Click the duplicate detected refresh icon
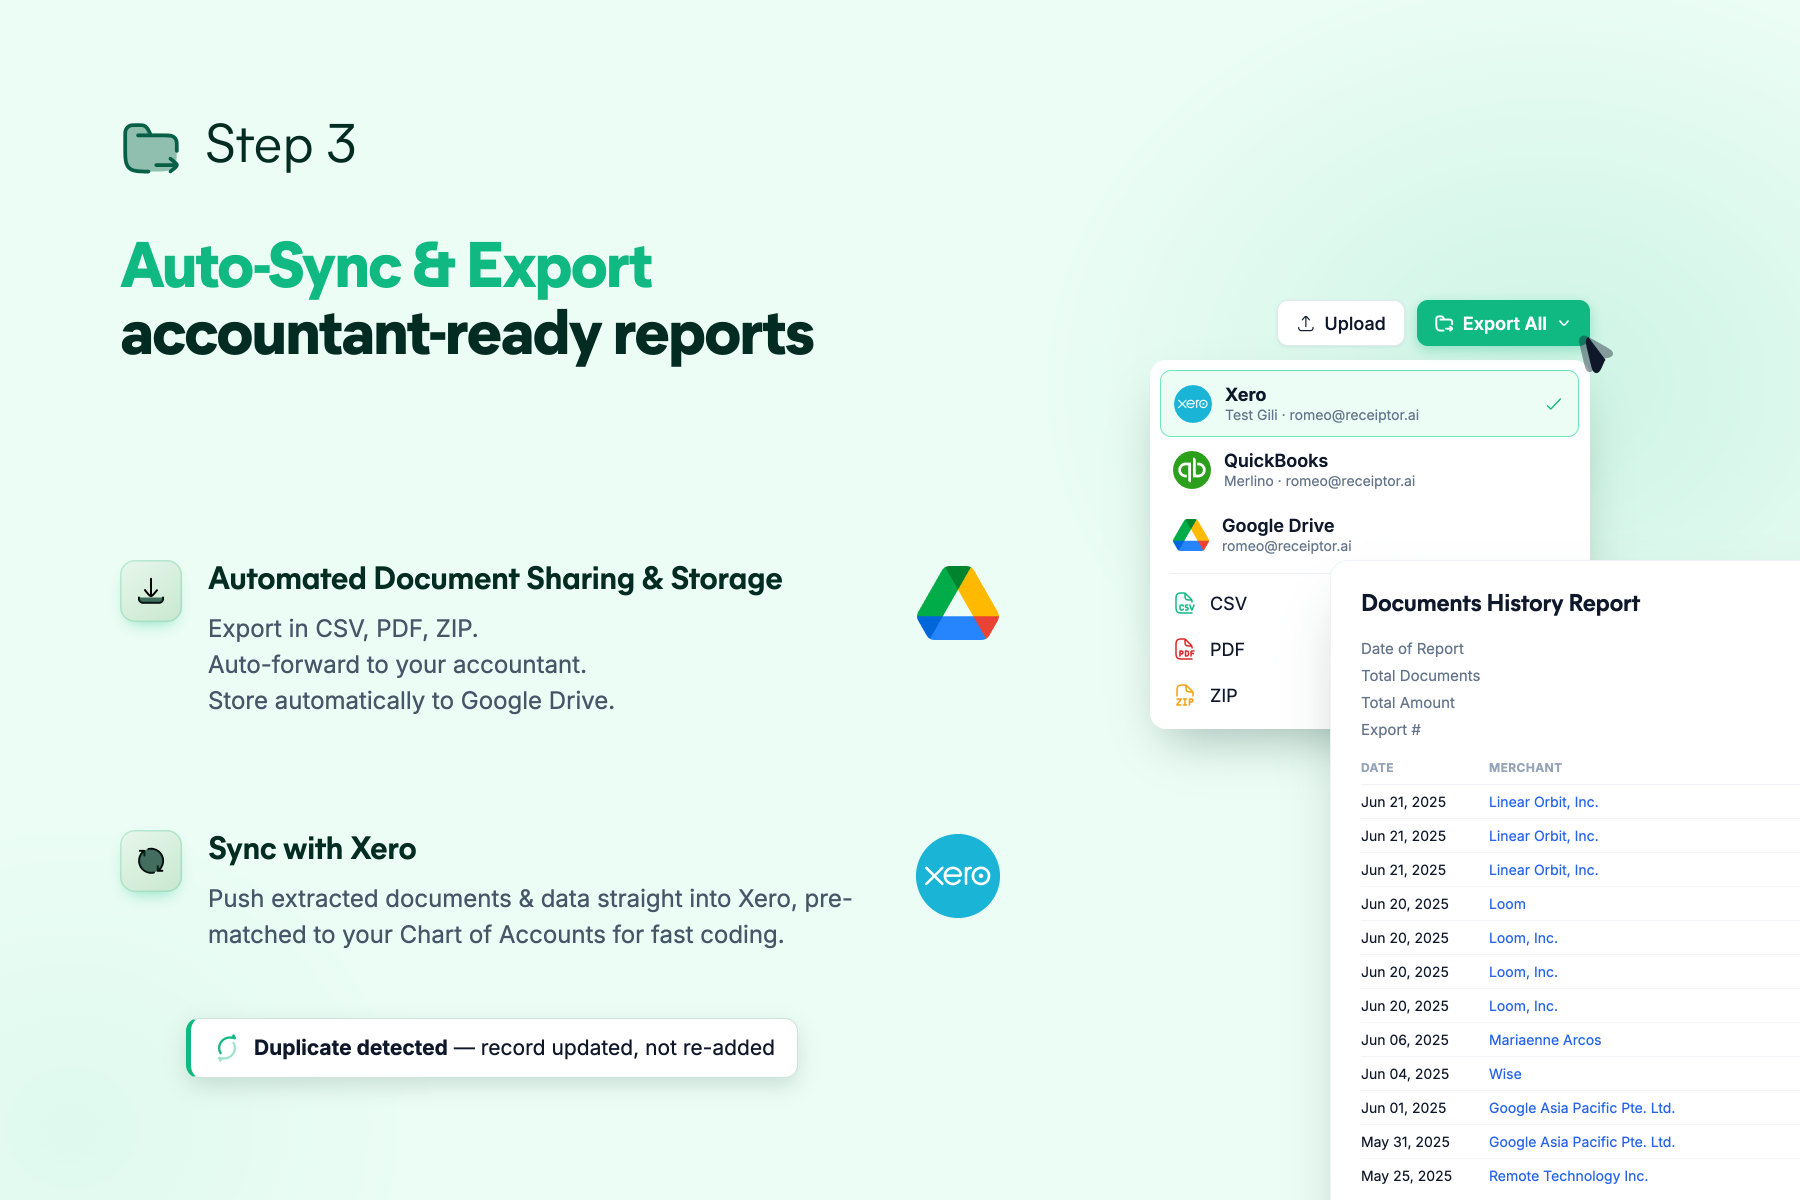Screen dimensions: 1800x1200 click(227, 1047)
